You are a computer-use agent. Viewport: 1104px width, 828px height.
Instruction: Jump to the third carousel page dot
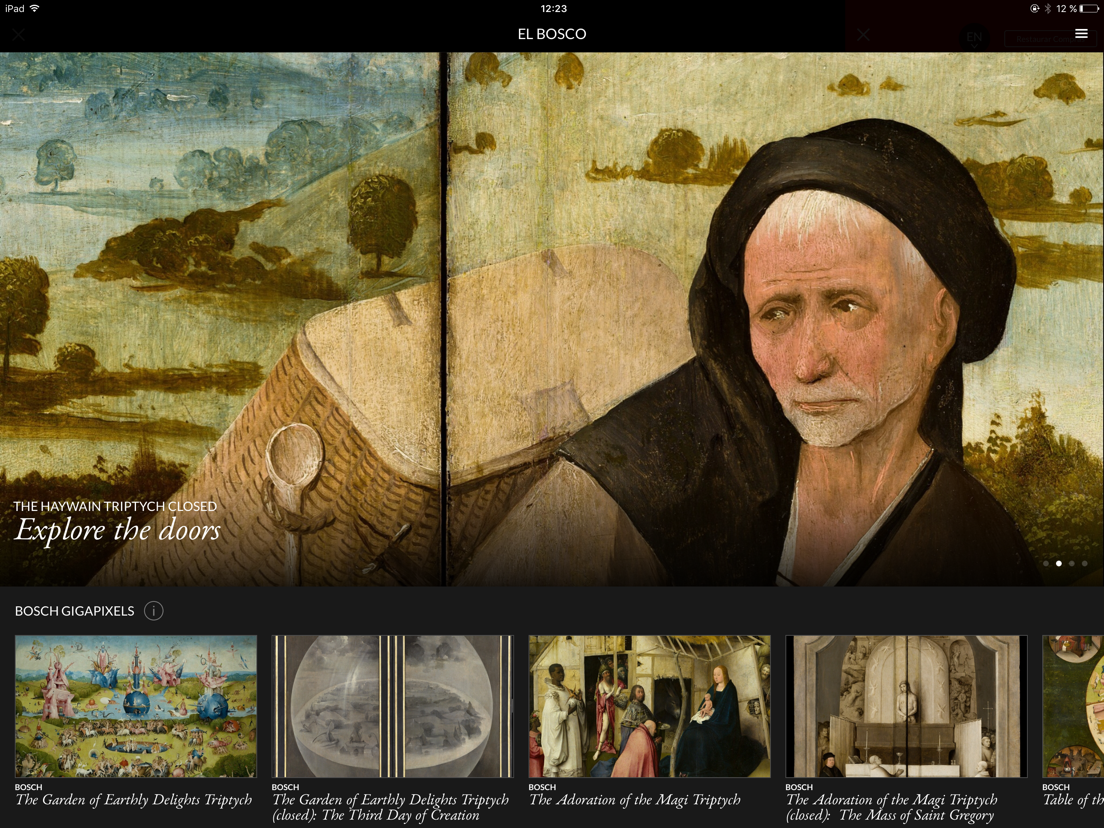[x=1072, y=563]
